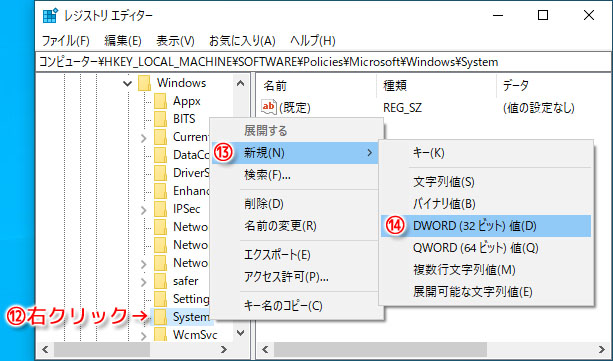
Task: Select the System tree item label
Action: (x=191, y=317)
